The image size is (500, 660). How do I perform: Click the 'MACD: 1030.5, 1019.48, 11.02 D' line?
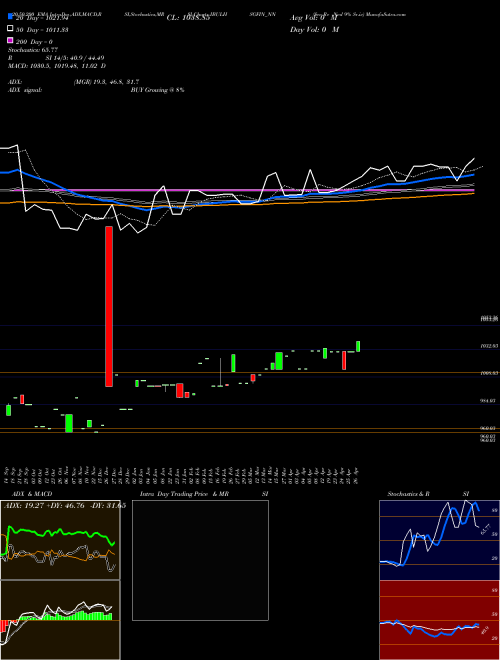[x=57, y=66]
